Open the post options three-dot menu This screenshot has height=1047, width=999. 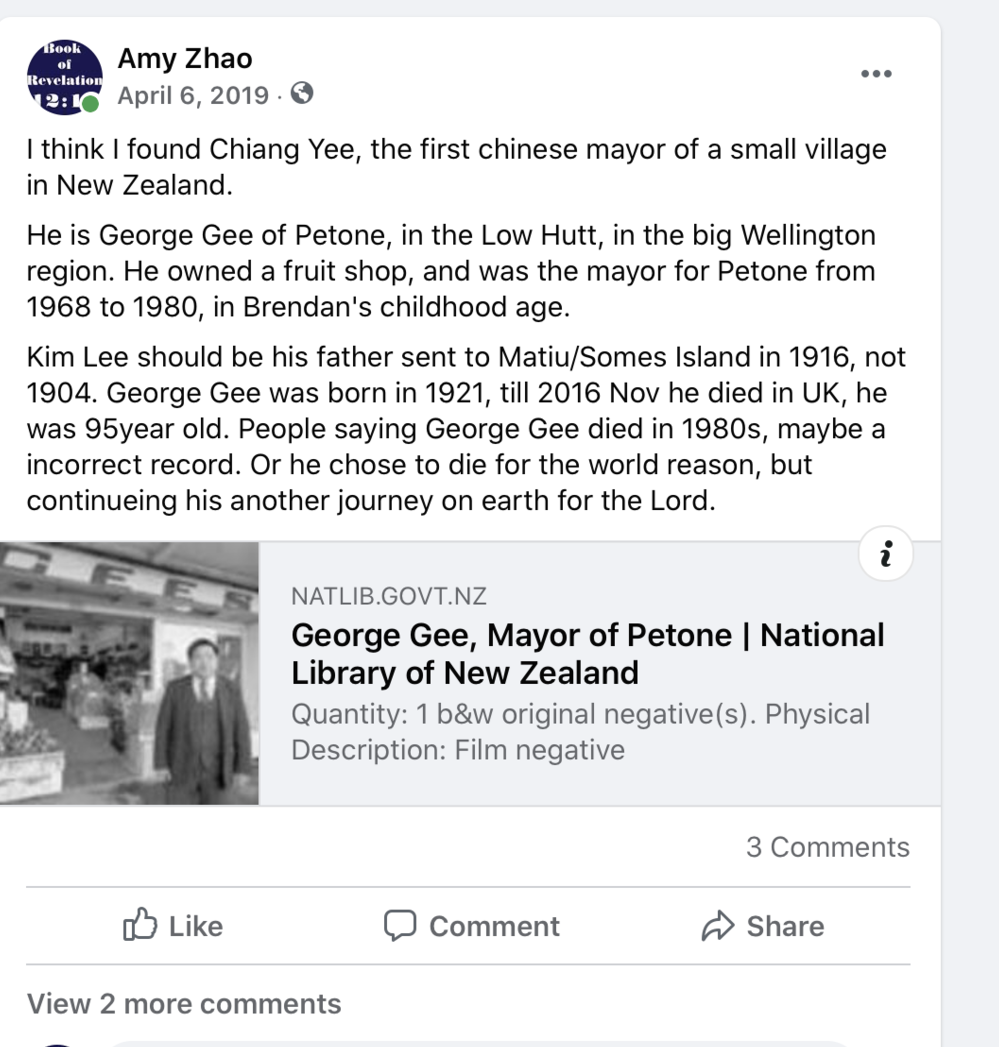coord(875,74)
